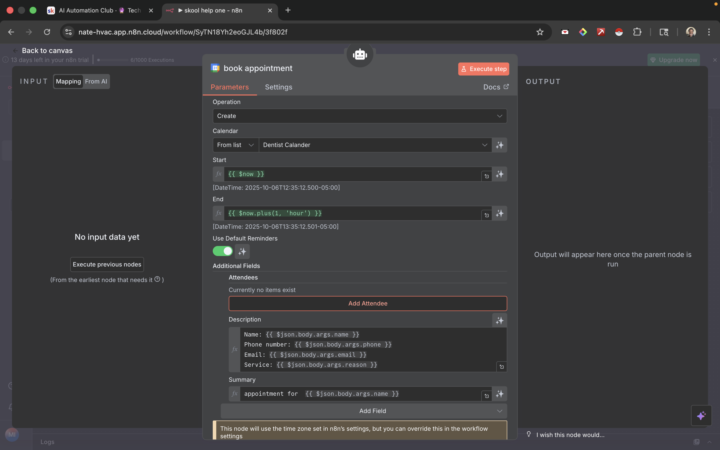The height and width of the screenshot is (450, 720).
Task: Toggle off Use Default Reminders switch
Action: (222, 251)
